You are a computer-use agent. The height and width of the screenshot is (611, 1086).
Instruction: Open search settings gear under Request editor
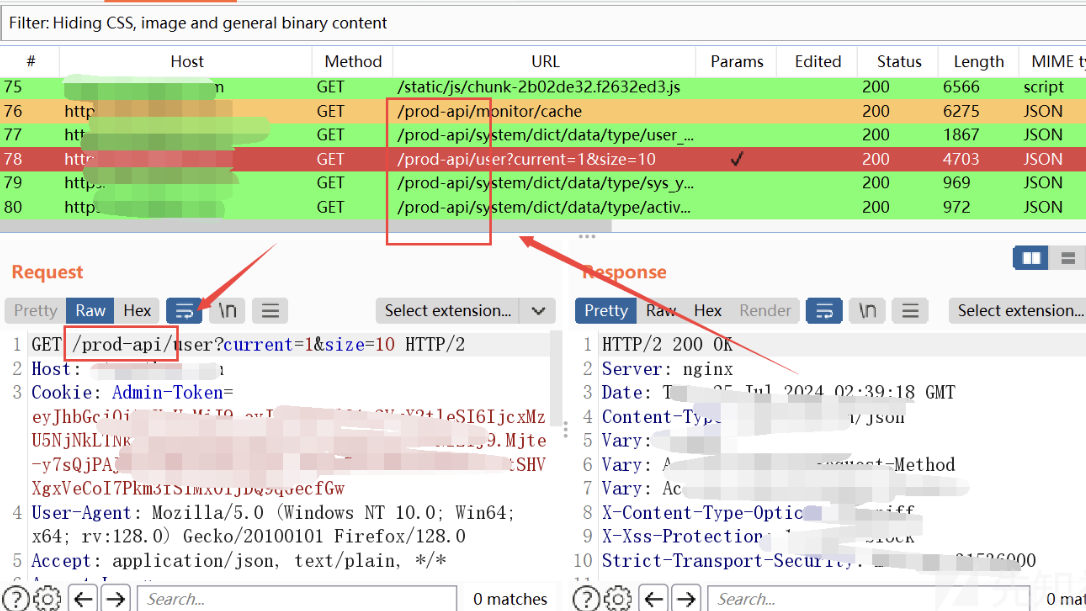pos(47,599)
